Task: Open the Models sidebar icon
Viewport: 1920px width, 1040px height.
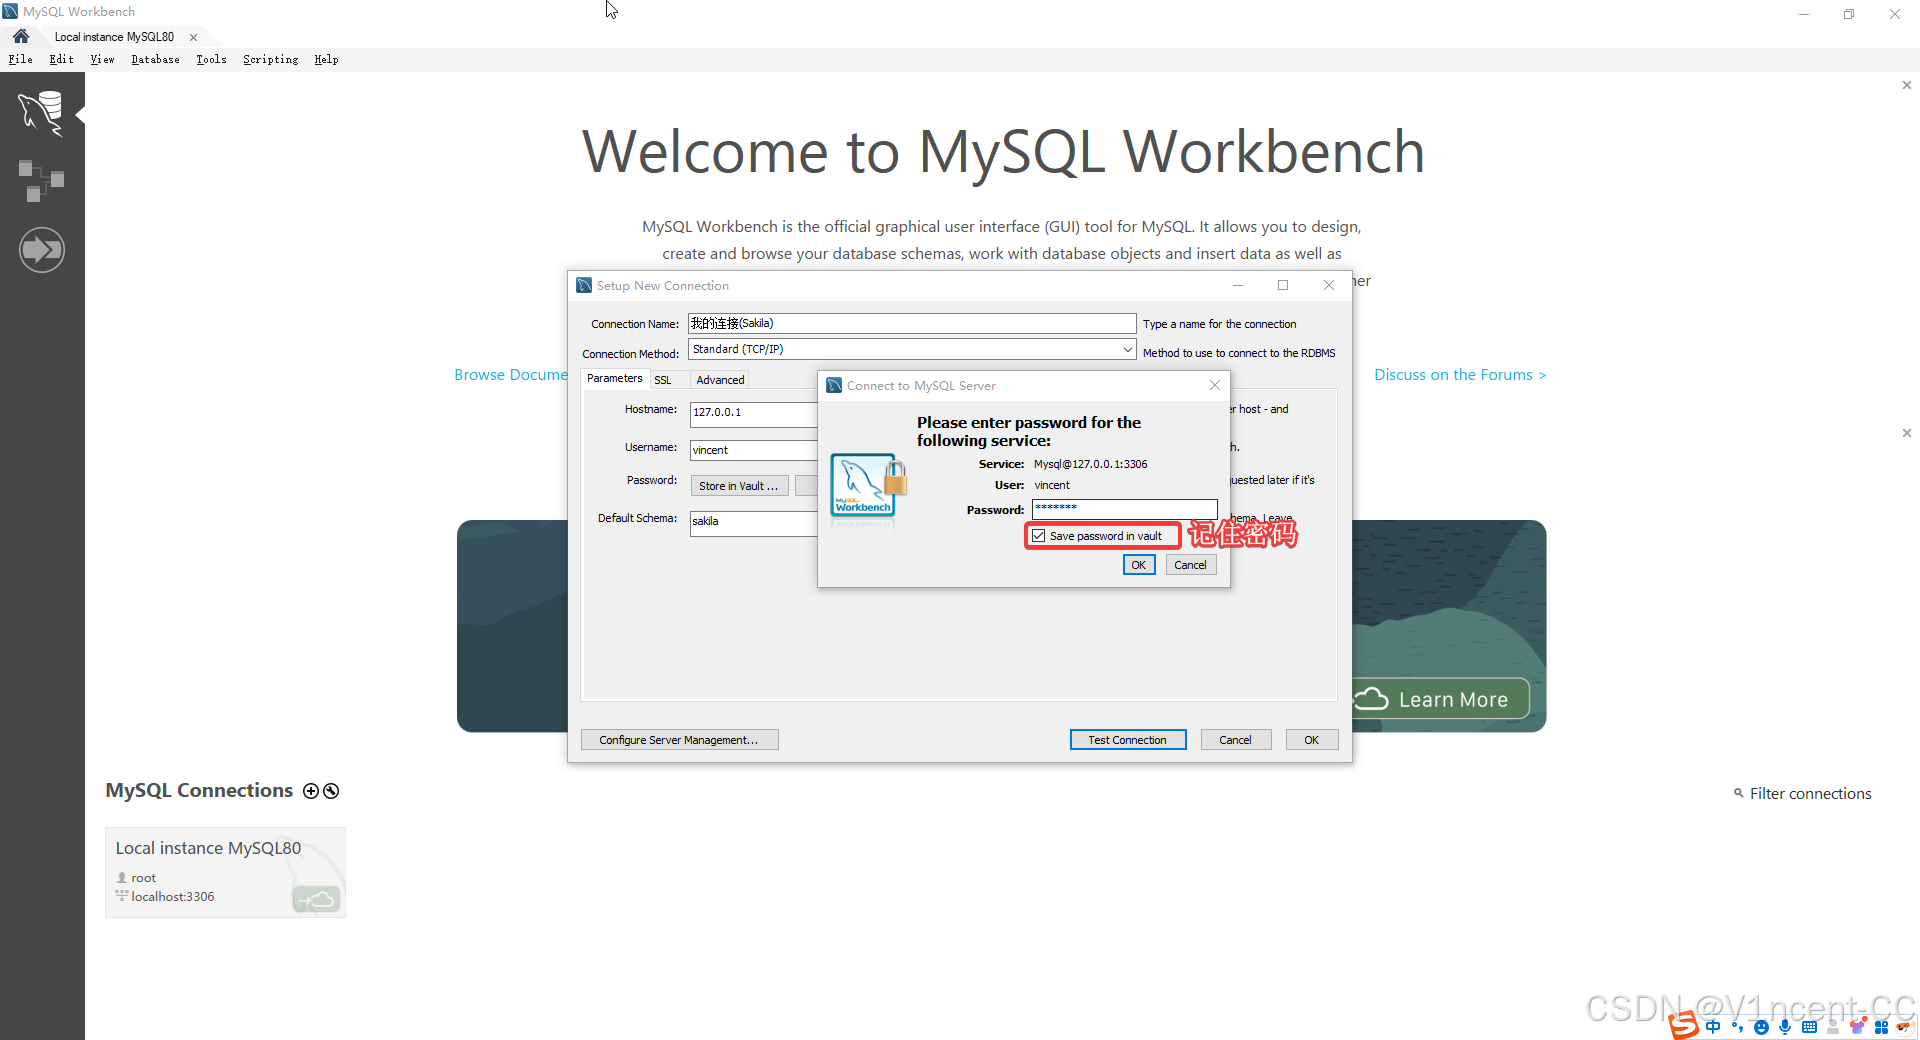Action: tap(41, 181)
